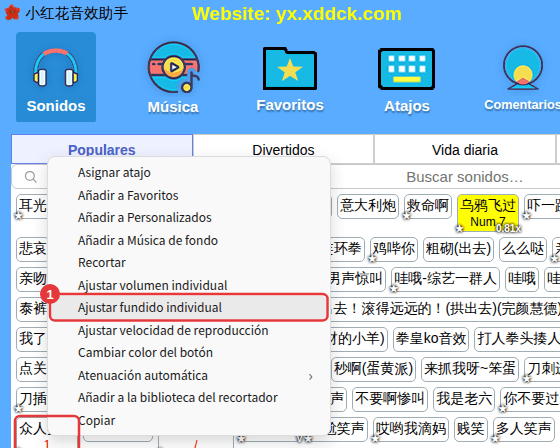Play the short 哇哦 sound button
The image size is (560, 448).
pos(522,279)
